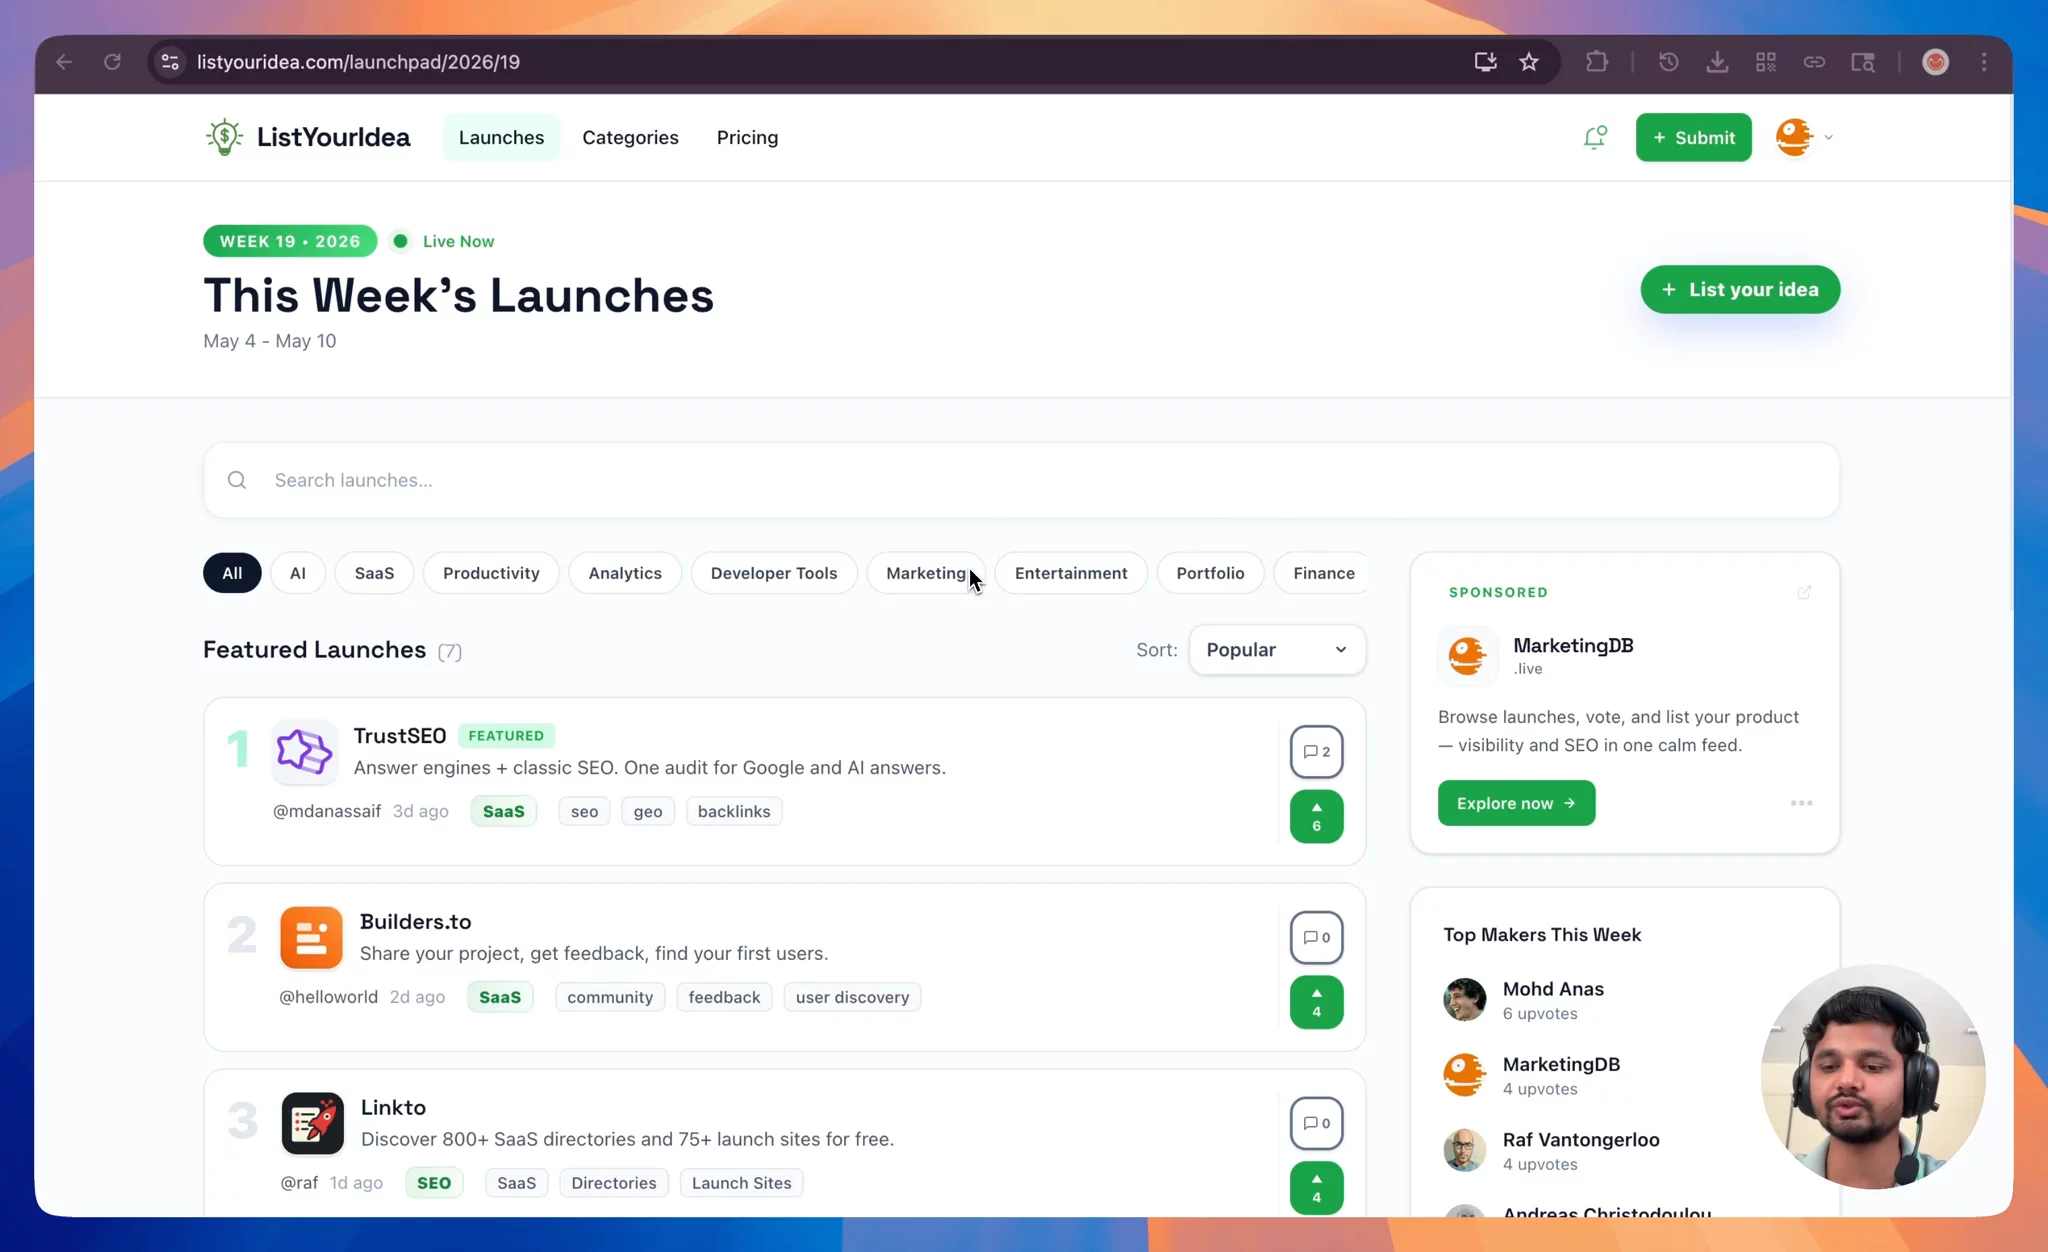Viewport: 2048px width, 1252px height.
Task: Reload the page with the refresh icon
Action: pos(112,62)
